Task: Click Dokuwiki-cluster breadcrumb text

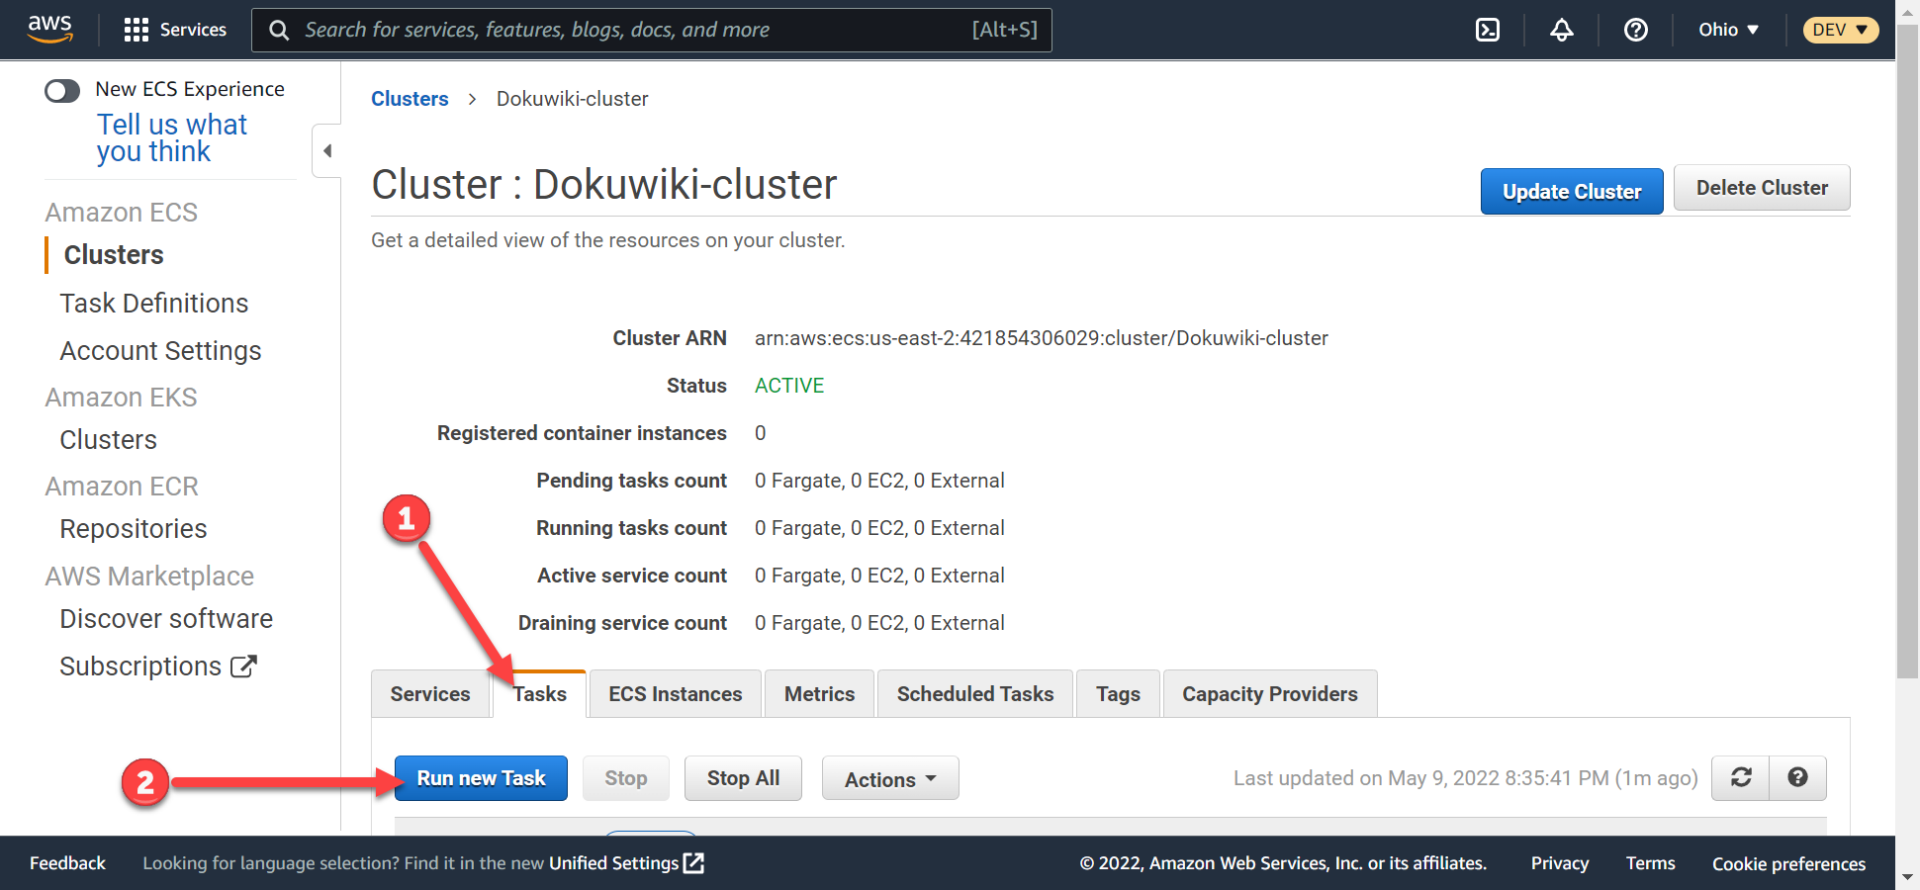Action: pyautogui.click(x=572, y=99)
